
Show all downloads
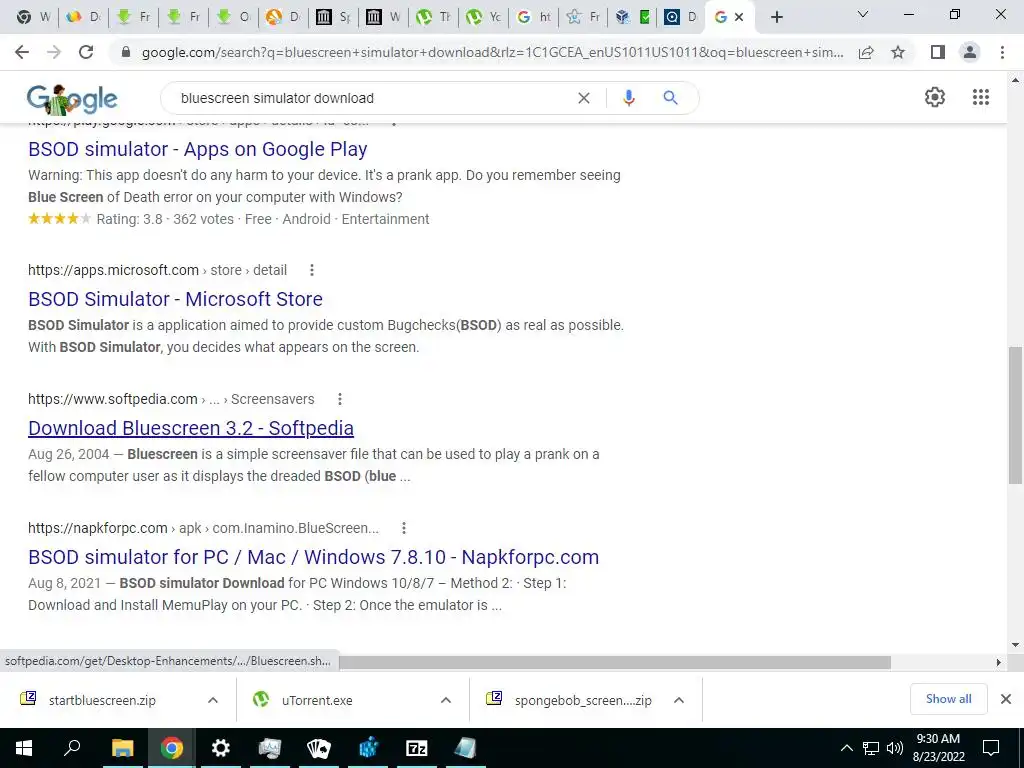click(948, 699)
